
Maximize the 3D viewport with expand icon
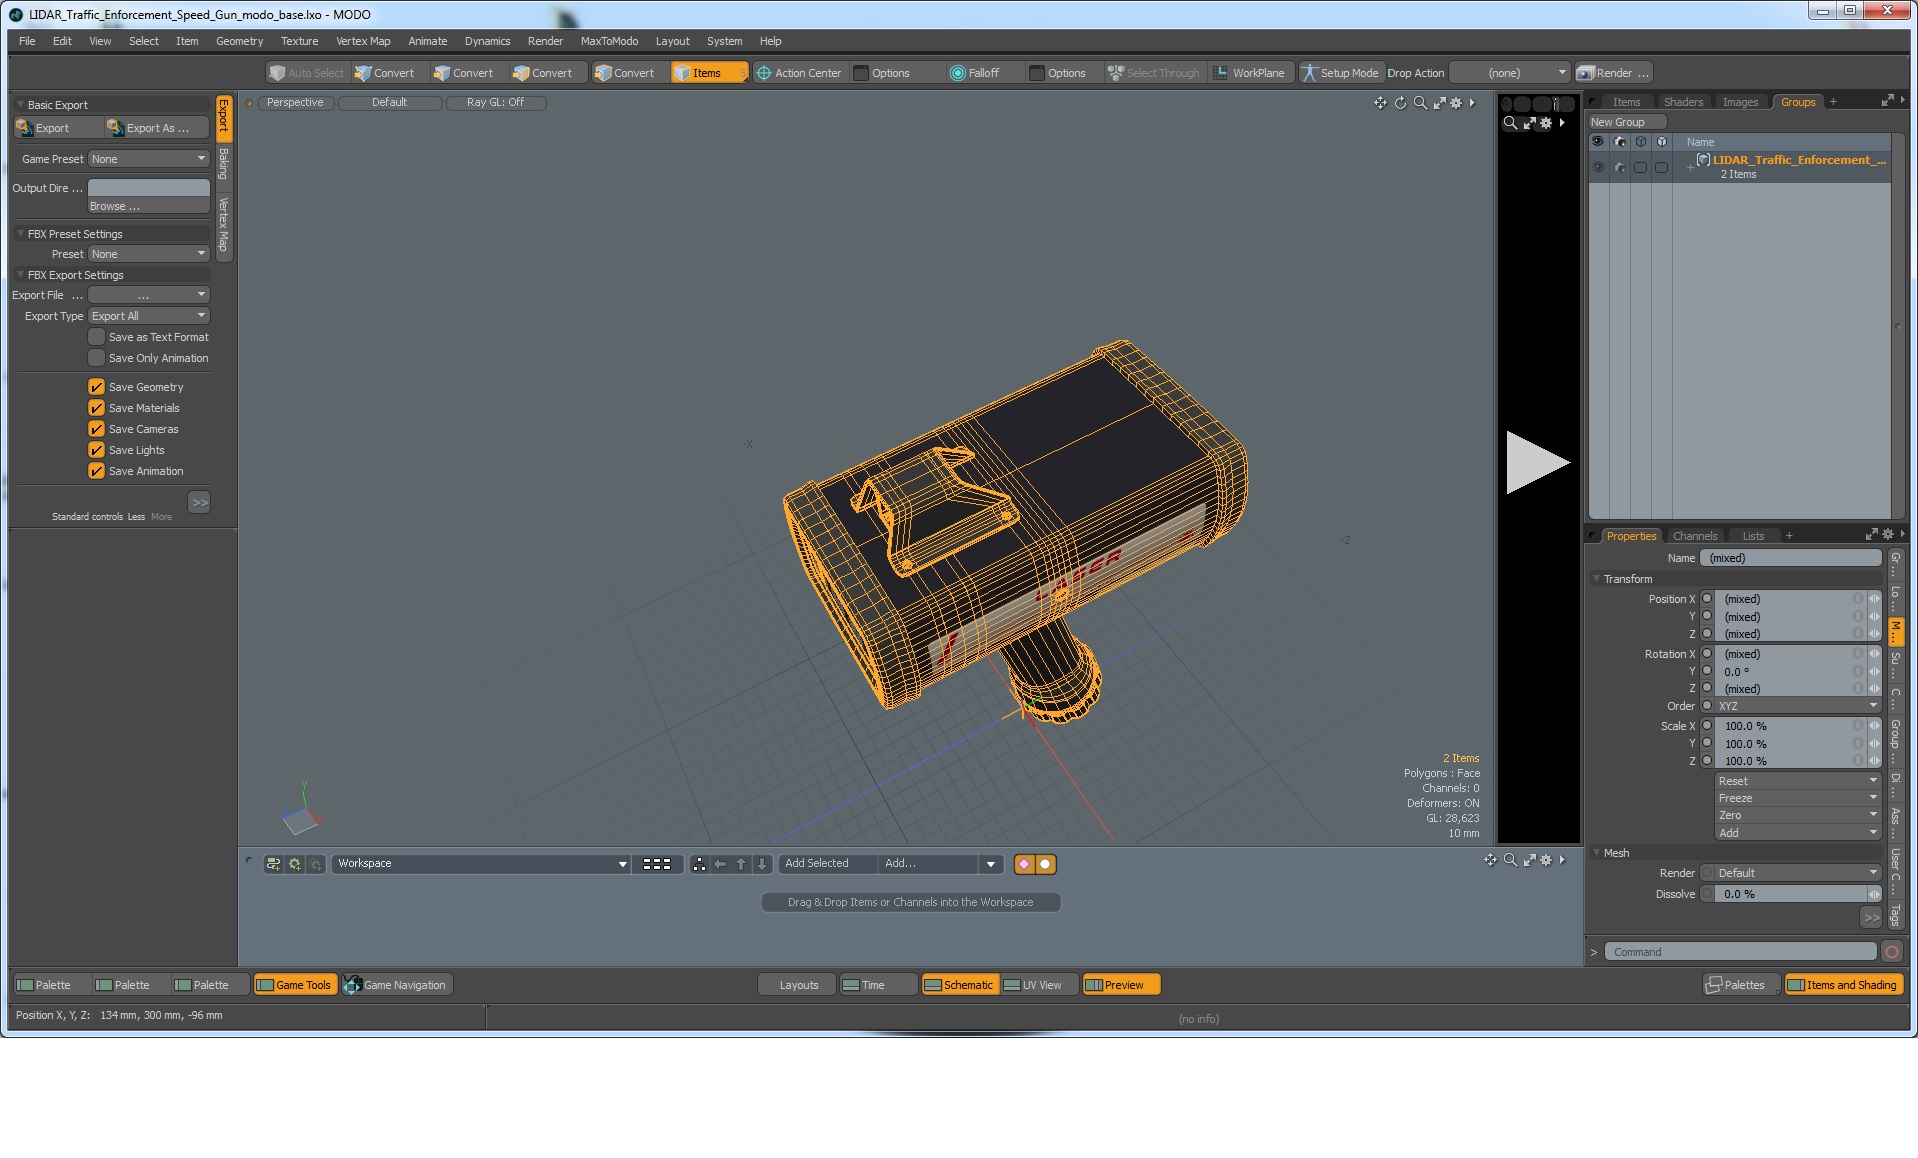coord(1440,103)
